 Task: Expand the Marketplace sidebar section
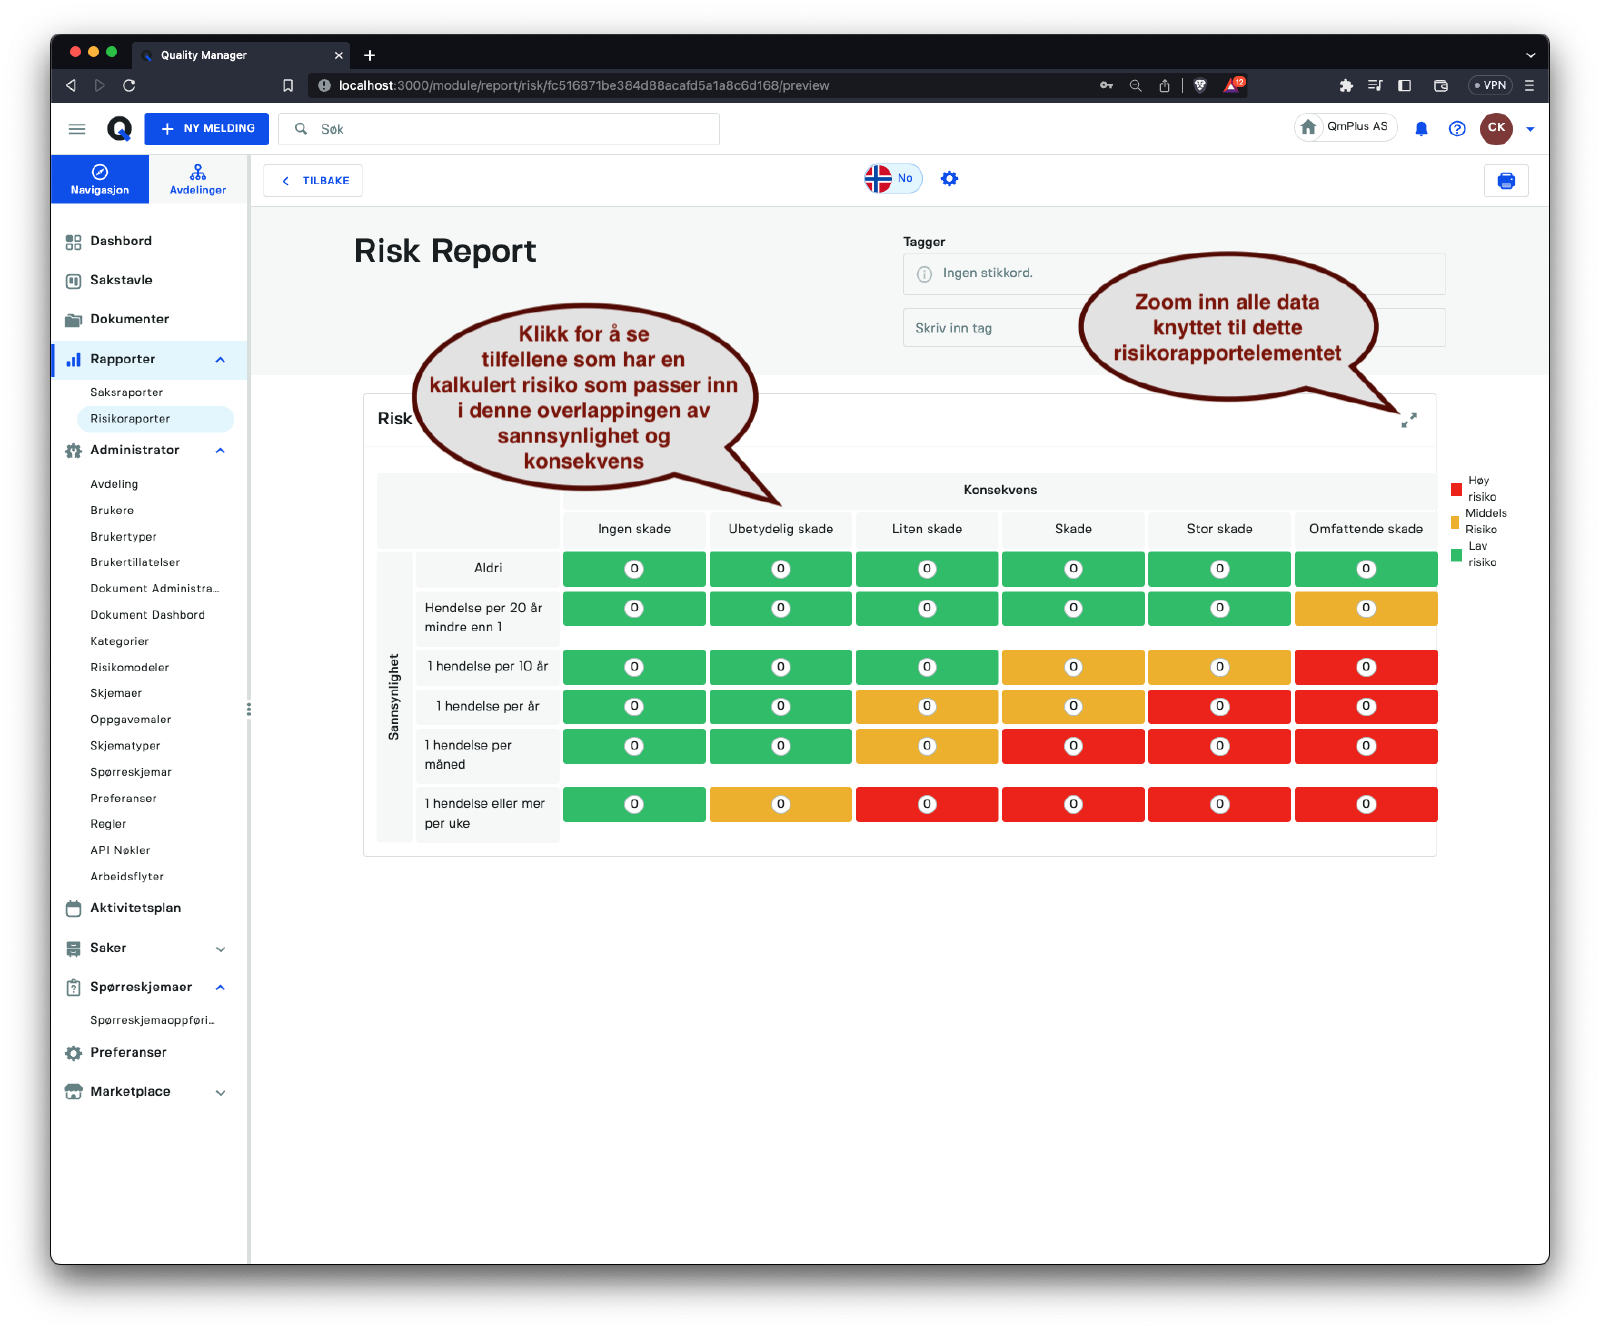pos(220,1093)
